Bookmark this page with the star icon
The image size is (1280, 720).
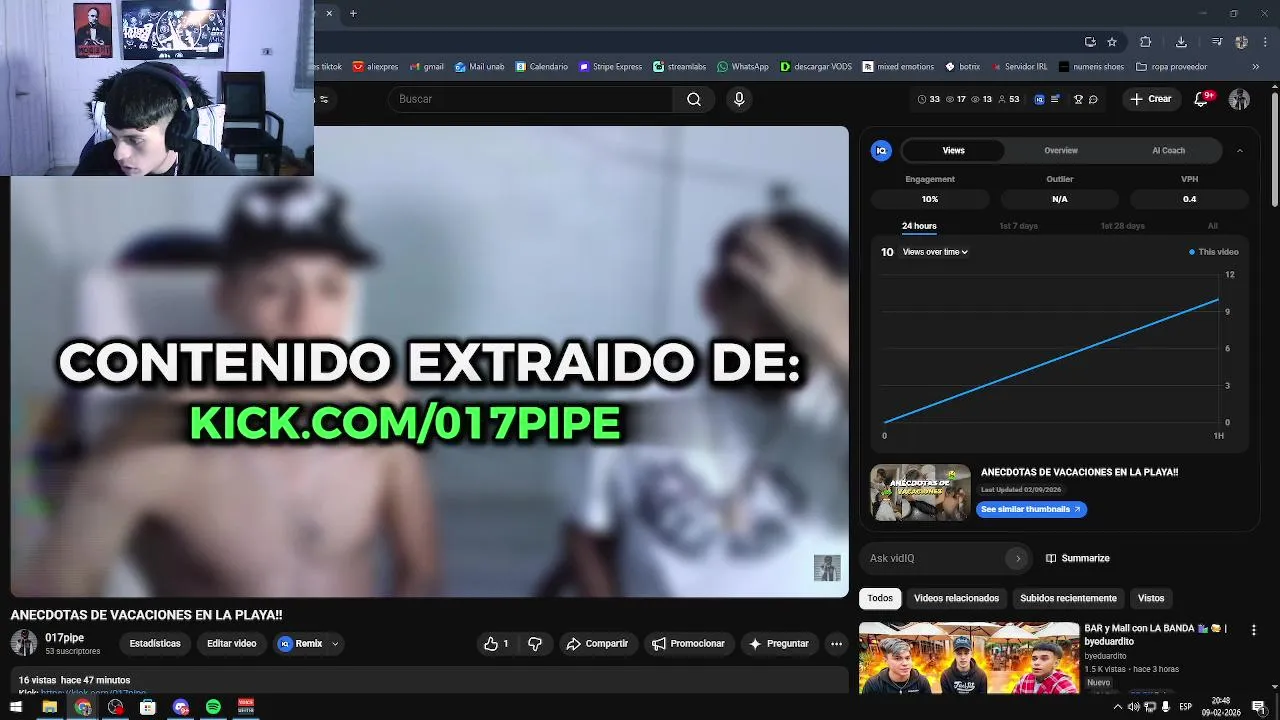coord(1112,42)
